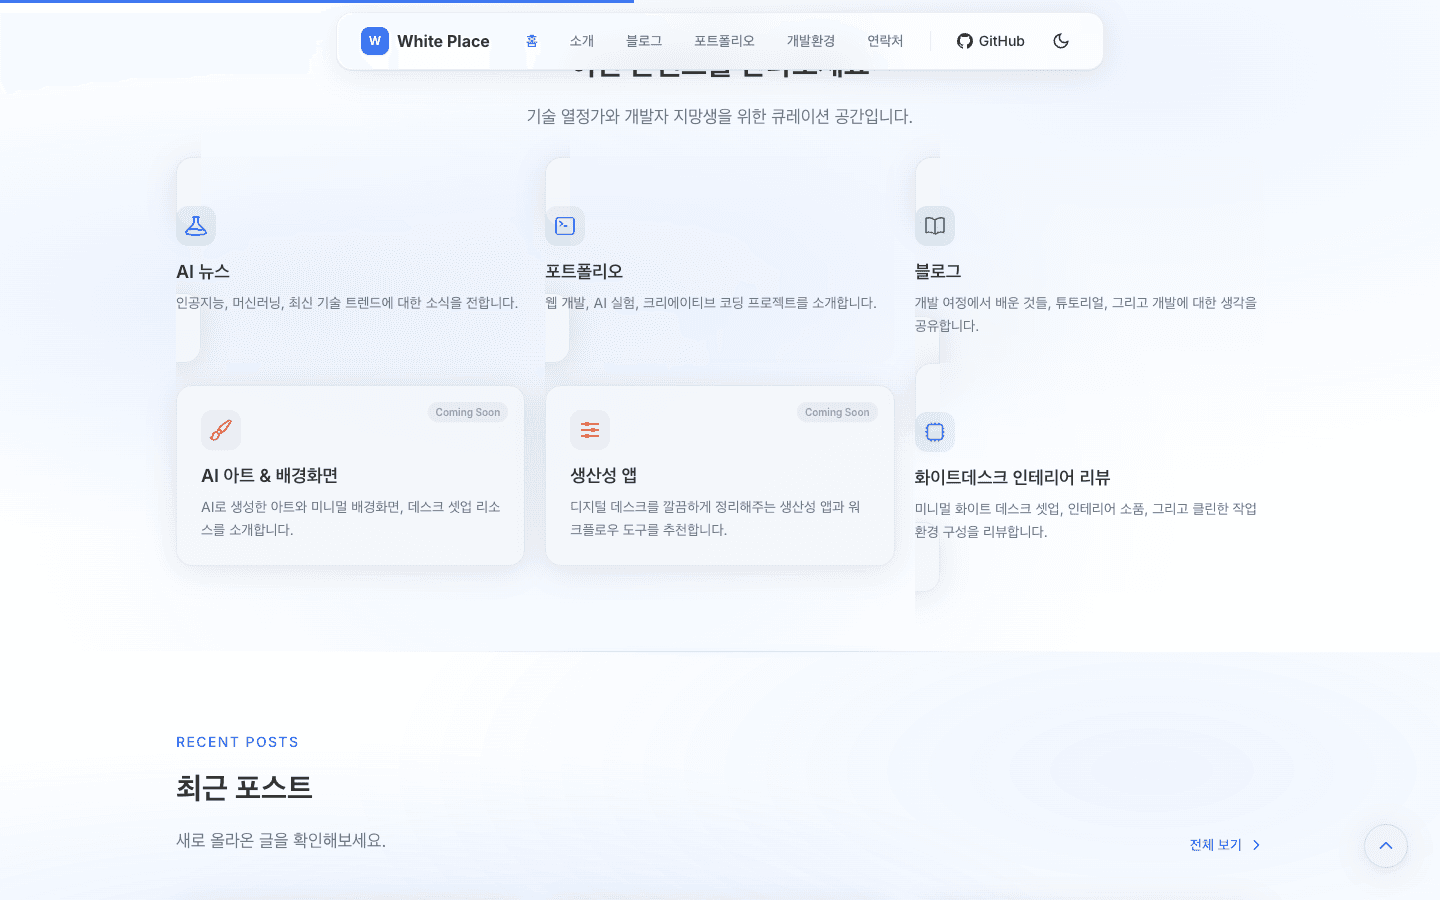Click the brush icon on AI 아트 & 배경화면
This screenshot has height=900, width=1440.
(221, 430)
